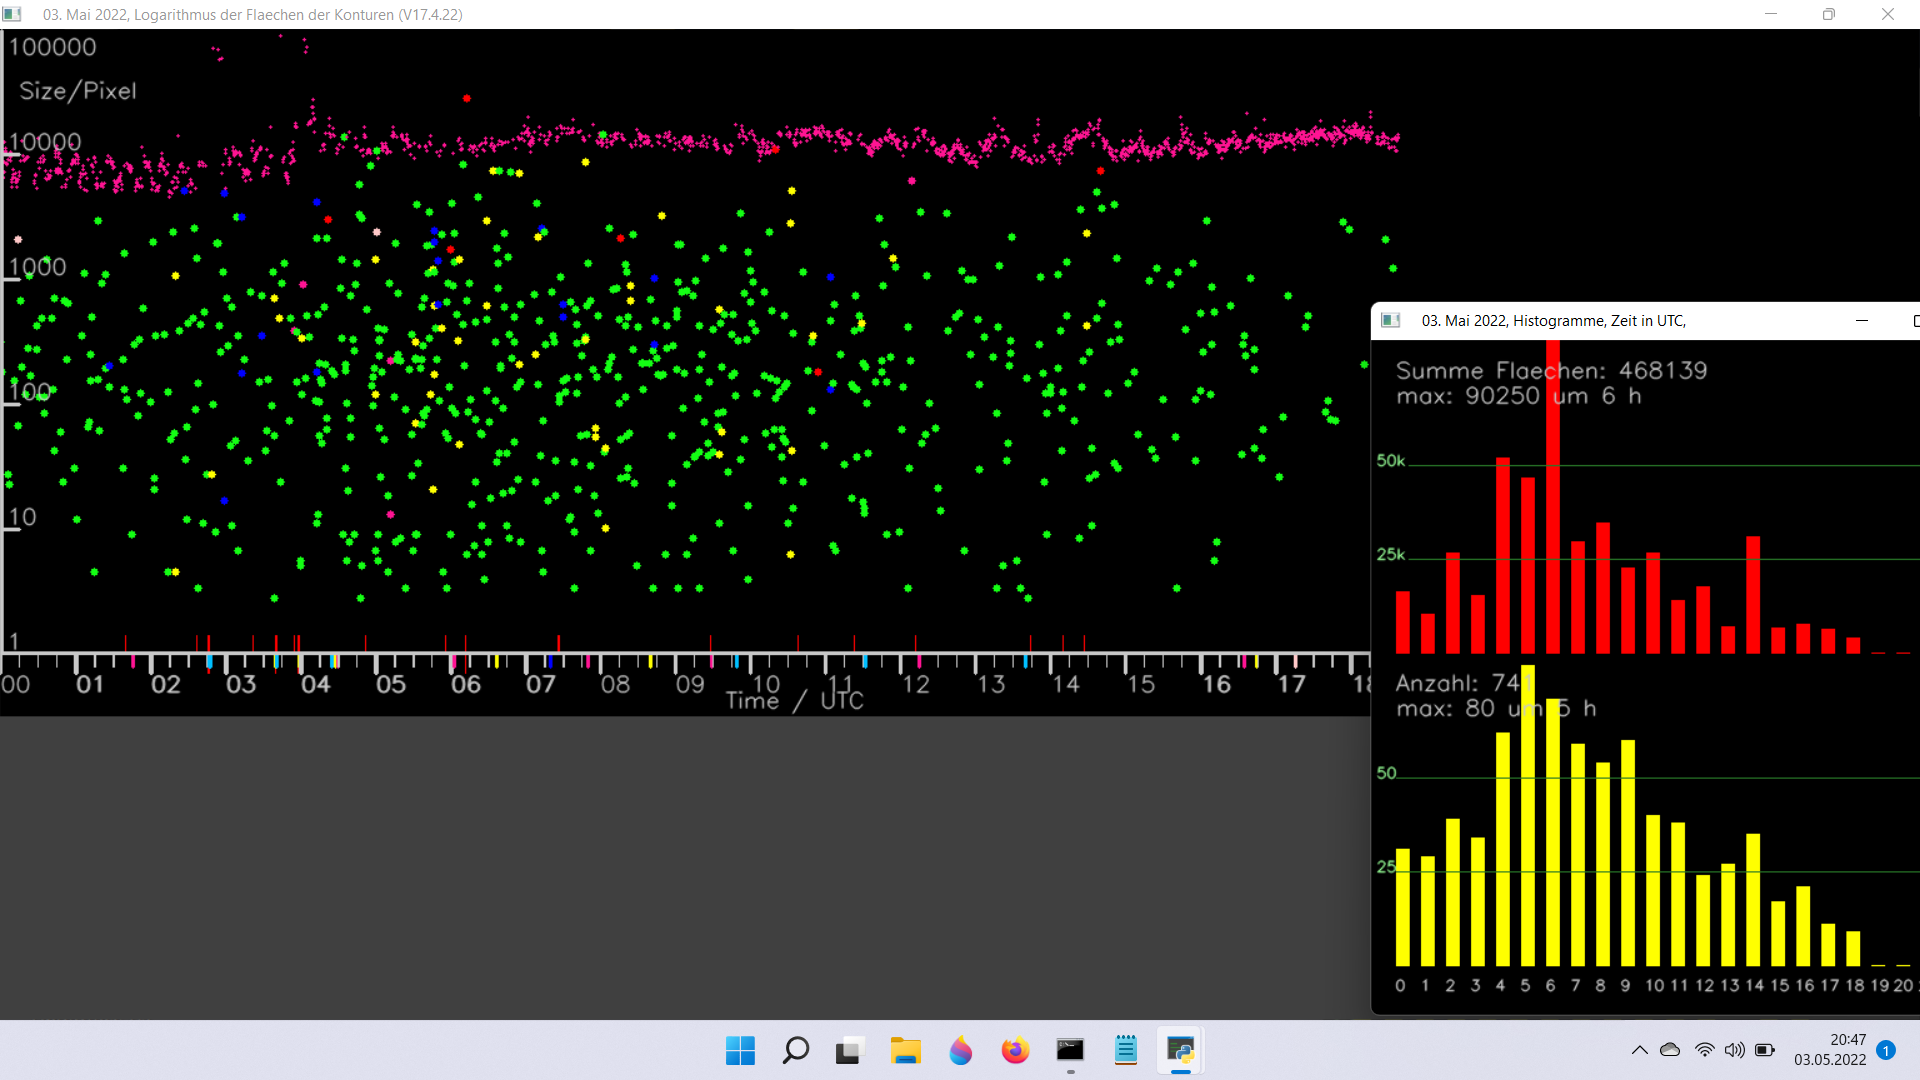Viewport: 1920px width, 1080px height.
Task: Click the Histogramme, Zeit in UTC title
Action: (x=1554, y=321)
